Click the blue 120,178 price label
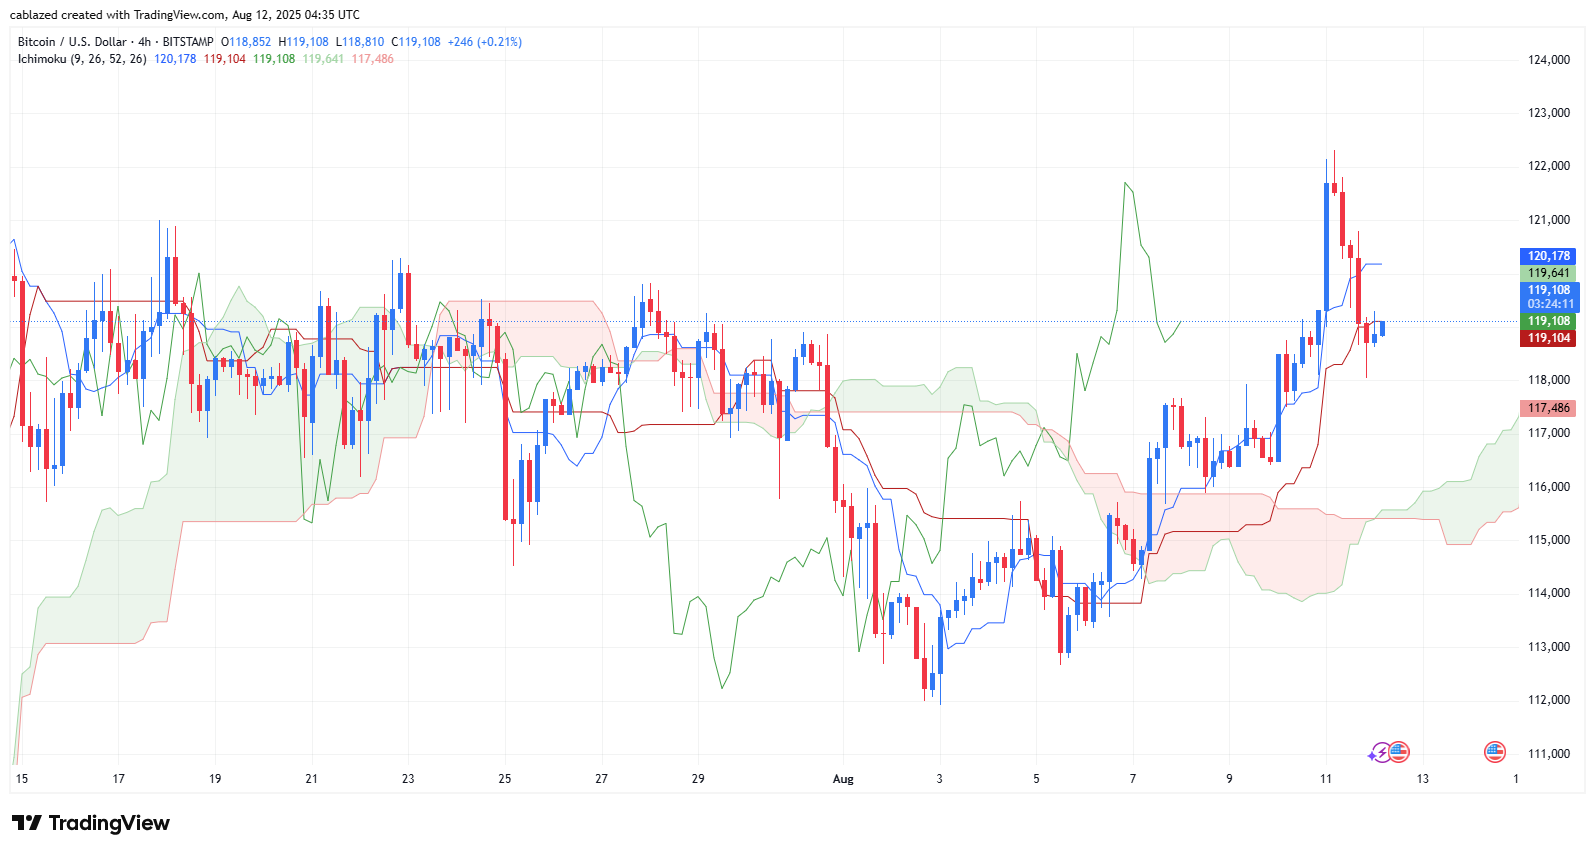This screenshot has height=853, width=1595. (x=1548, y=256)
